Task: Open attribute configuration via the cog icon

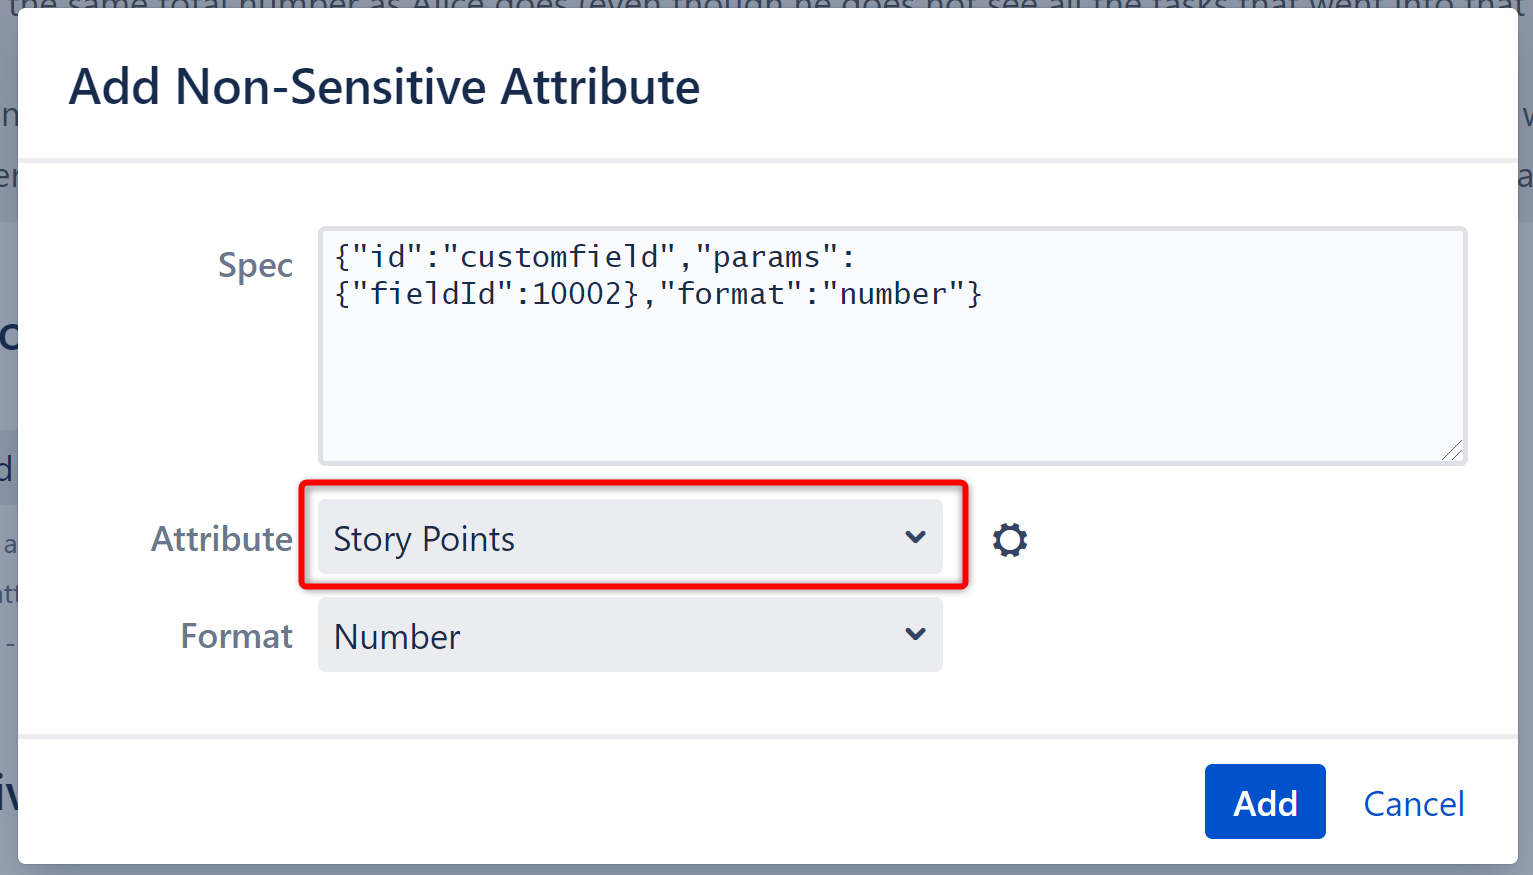Action: tap(1009, 539)
